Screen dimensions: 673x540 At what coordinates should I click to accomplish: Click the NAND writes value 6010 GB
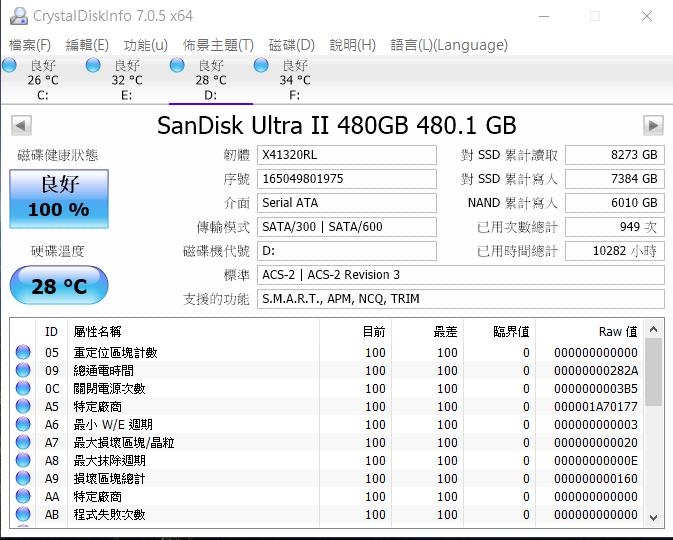pyautogui.click(x=615, y=203)
